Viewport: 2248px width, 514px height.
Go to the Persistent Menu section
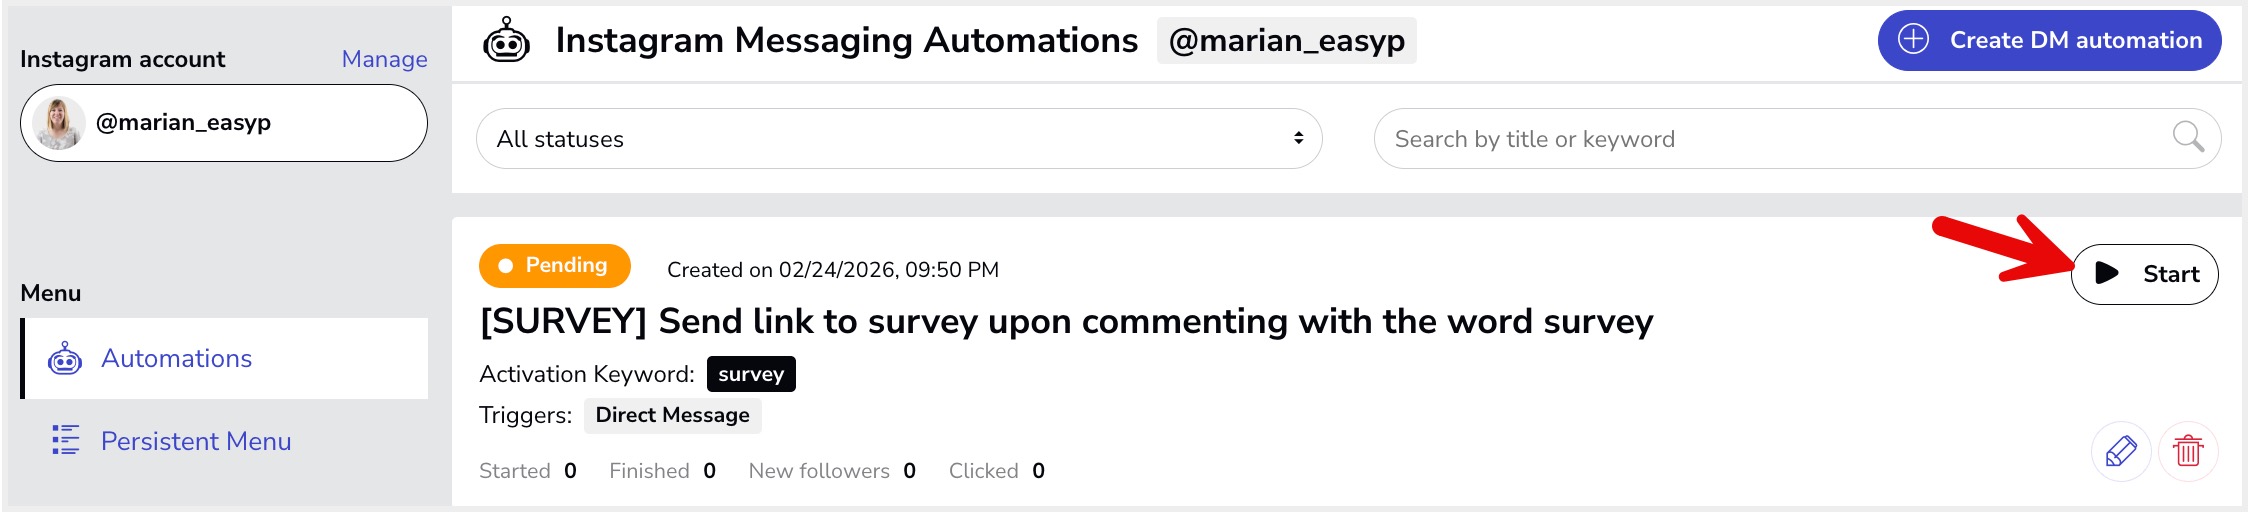196,441
